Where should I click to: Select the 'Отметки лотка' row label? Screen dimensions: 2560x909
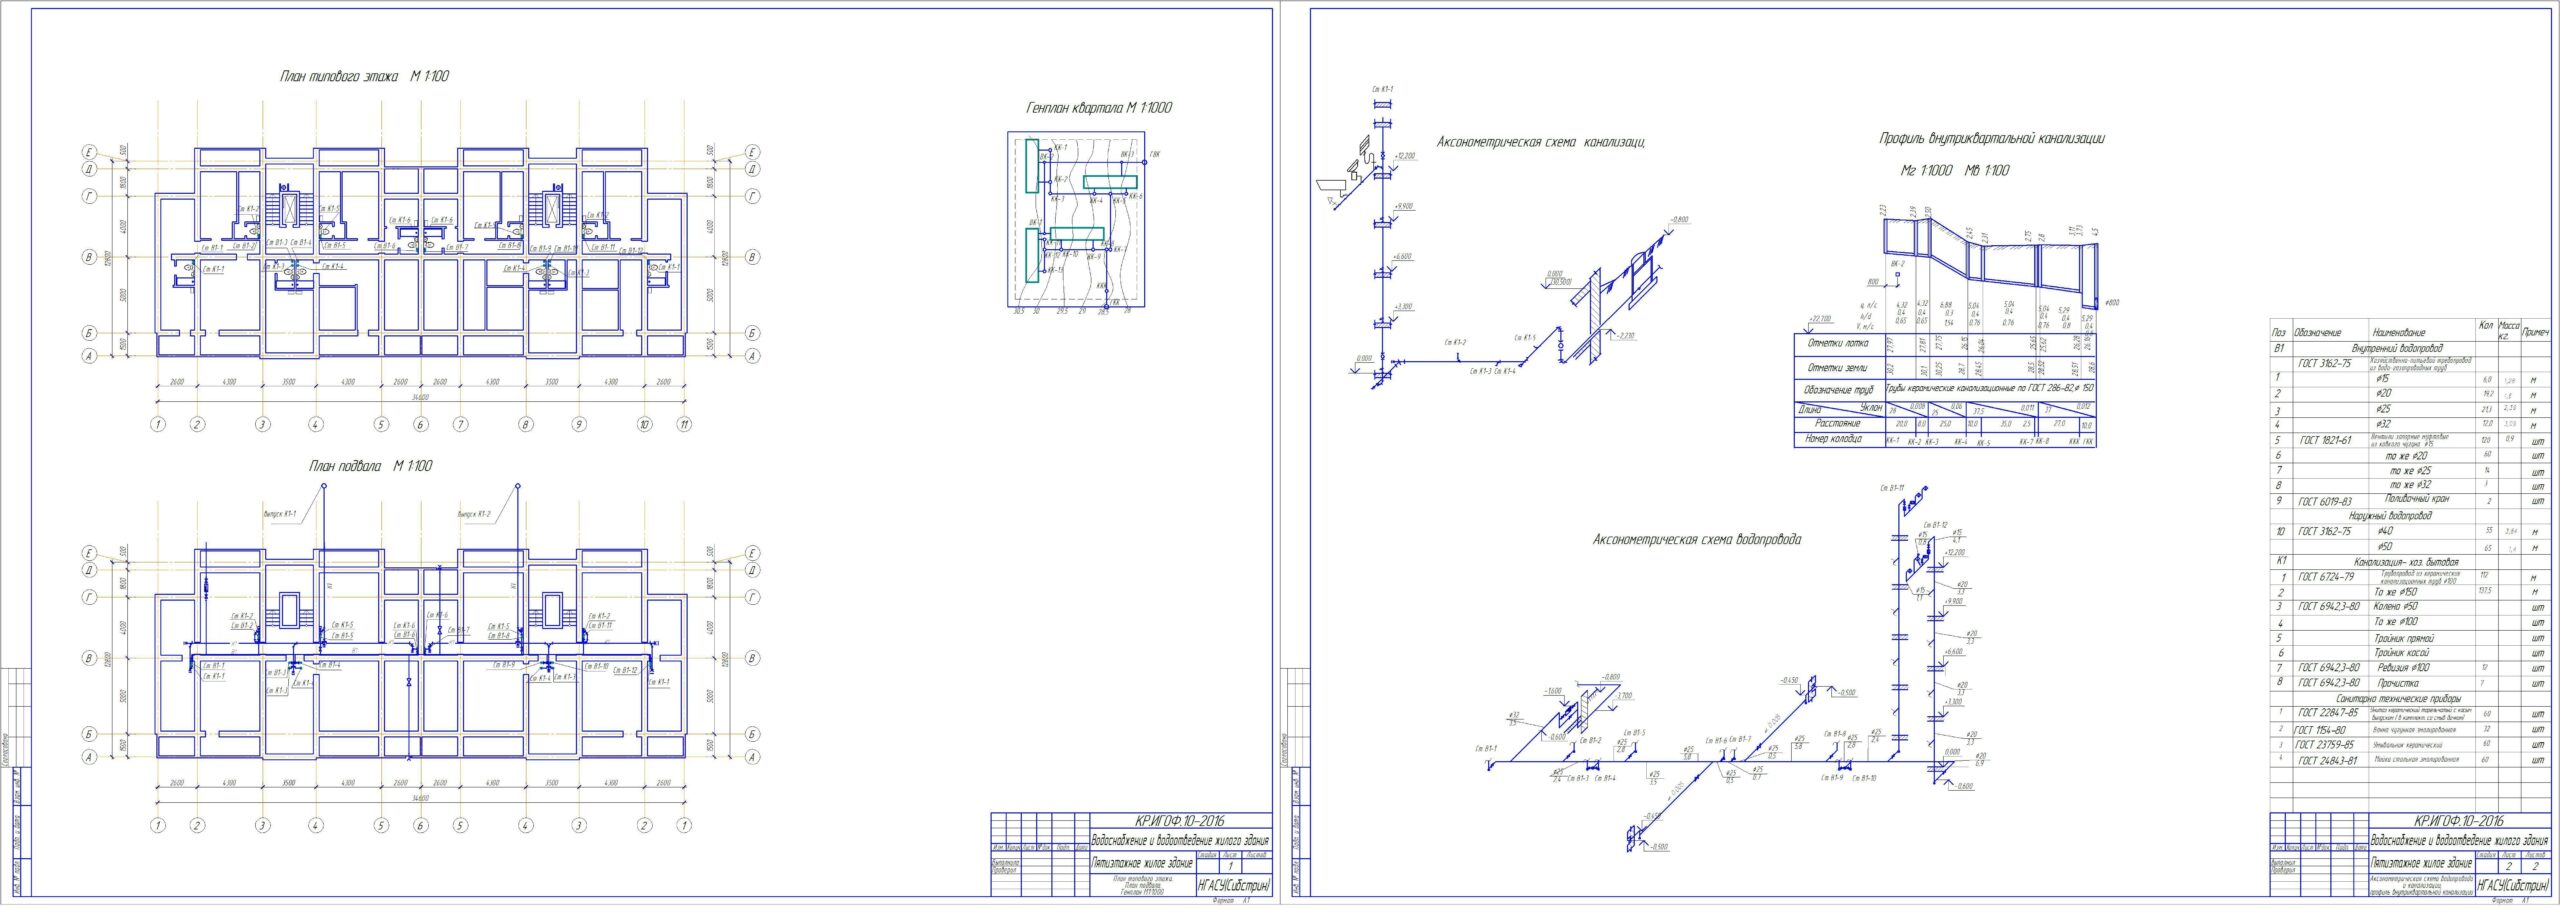[1837, 343]
